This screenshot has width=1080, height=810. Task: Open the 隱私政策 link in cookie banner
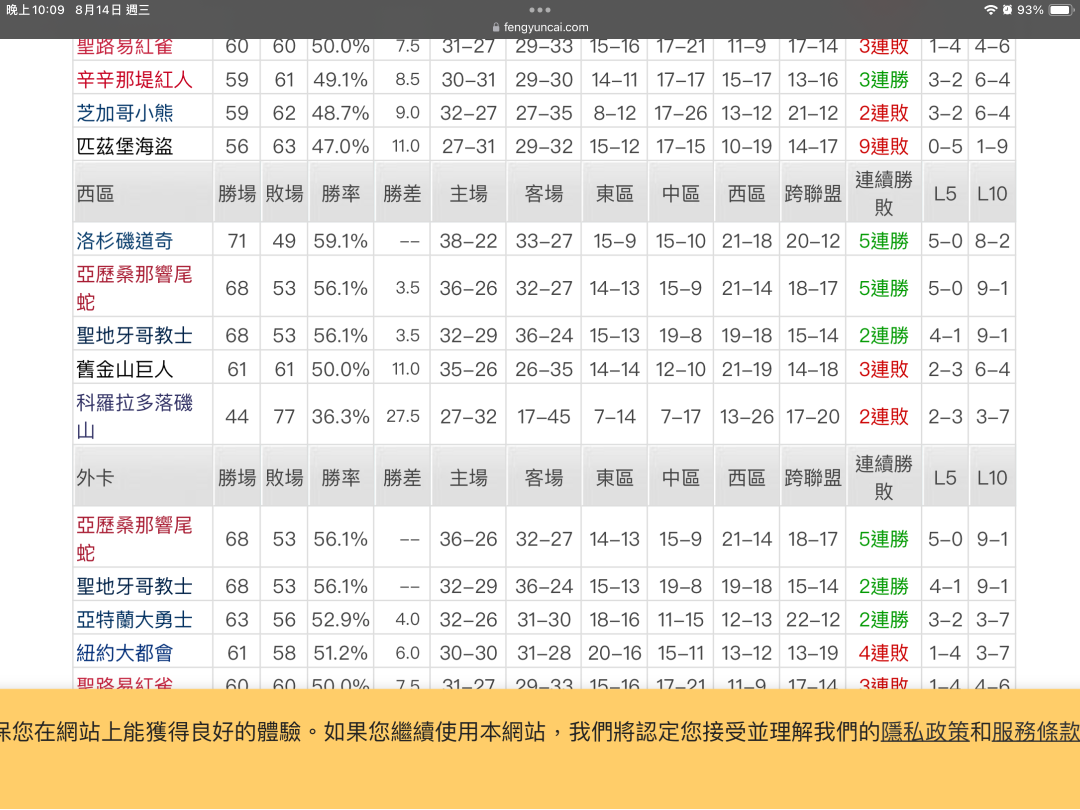pos(925,731)
